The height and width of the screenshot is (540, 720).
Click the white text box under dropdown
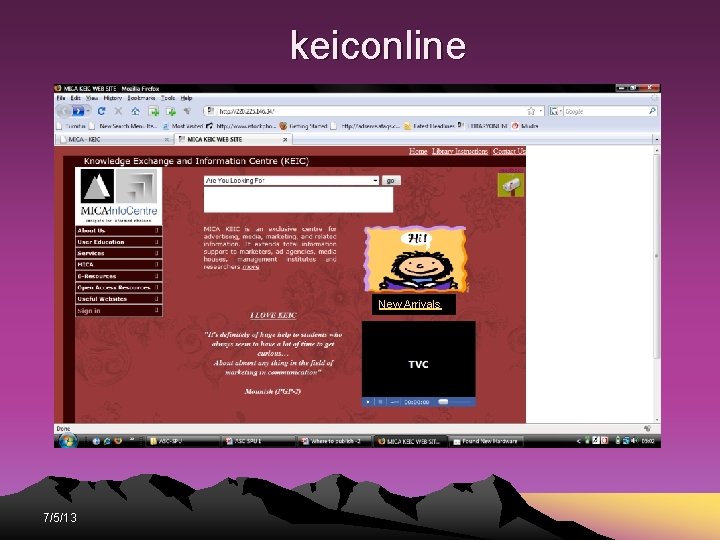coord(298,200)
